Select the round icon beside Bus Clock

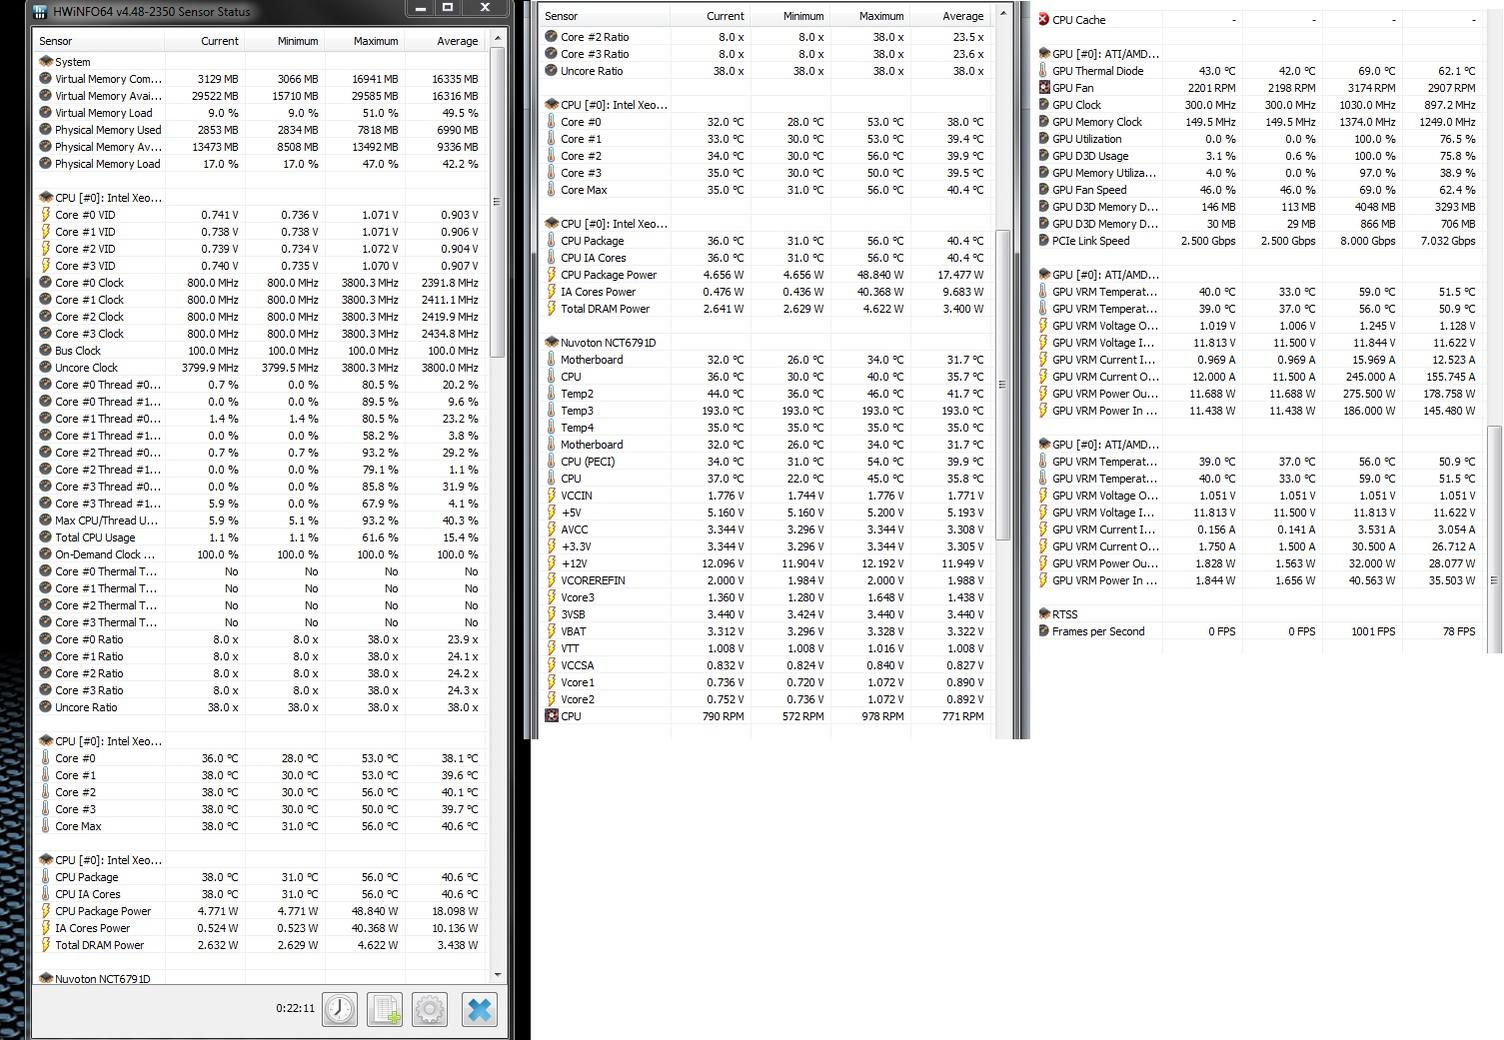click(46, 351)
